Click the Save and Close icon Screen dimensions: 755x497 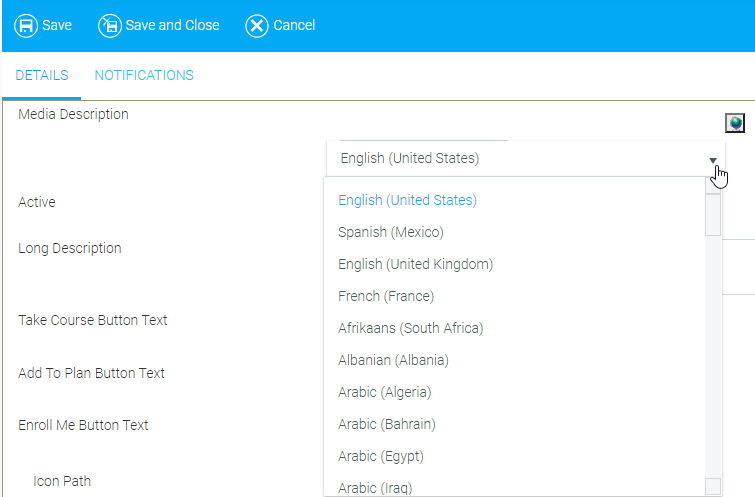click(109, 25)
